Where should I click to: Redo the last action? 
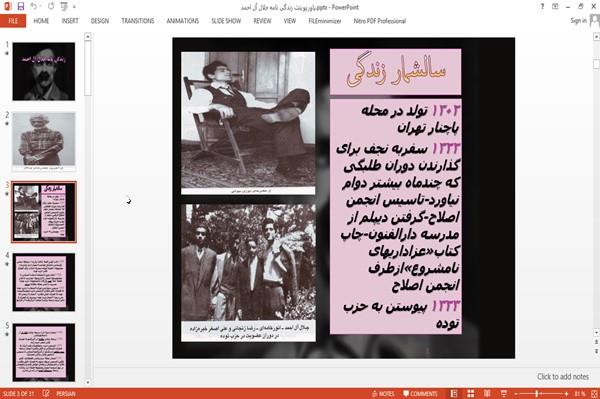point(51,6)
